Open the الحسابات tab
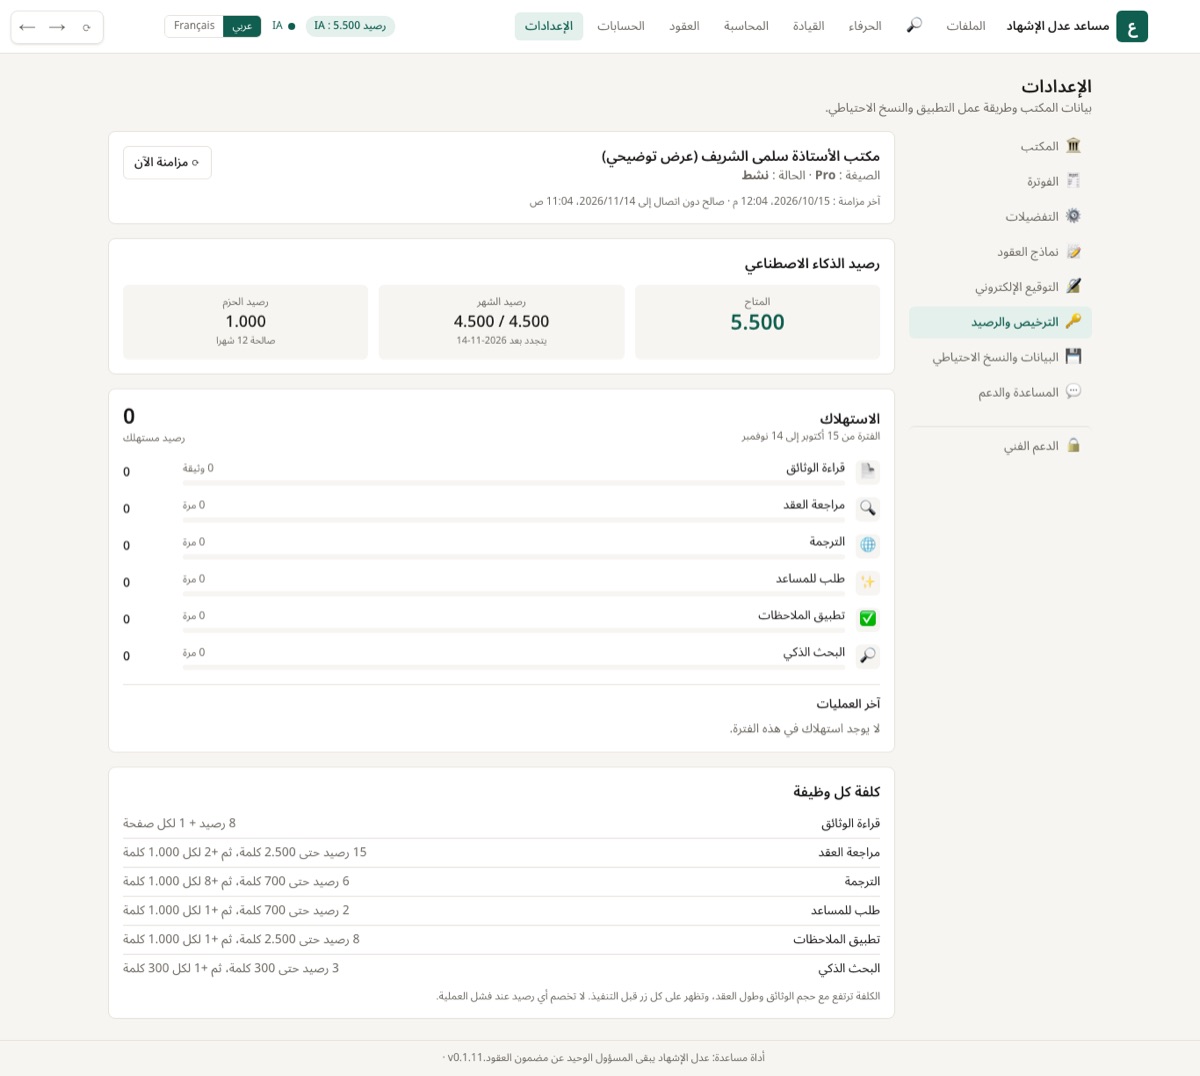This screenshot has width=1200, height=1076. 621,26
